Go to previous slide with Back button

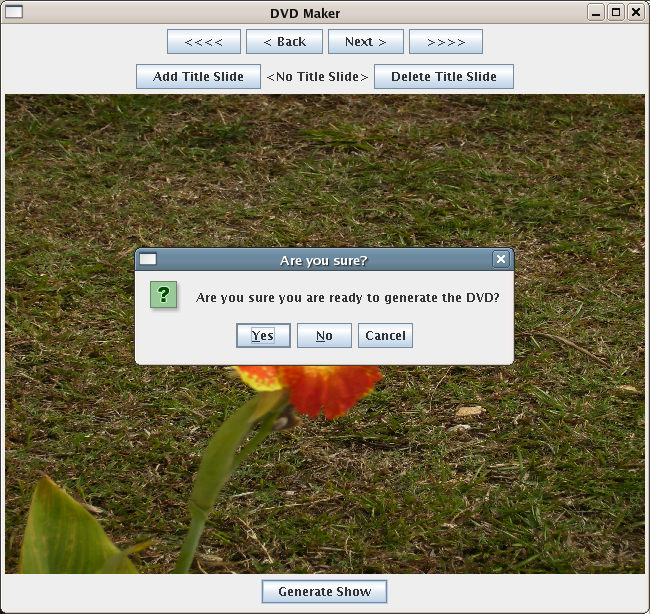[x=284, y=41]
